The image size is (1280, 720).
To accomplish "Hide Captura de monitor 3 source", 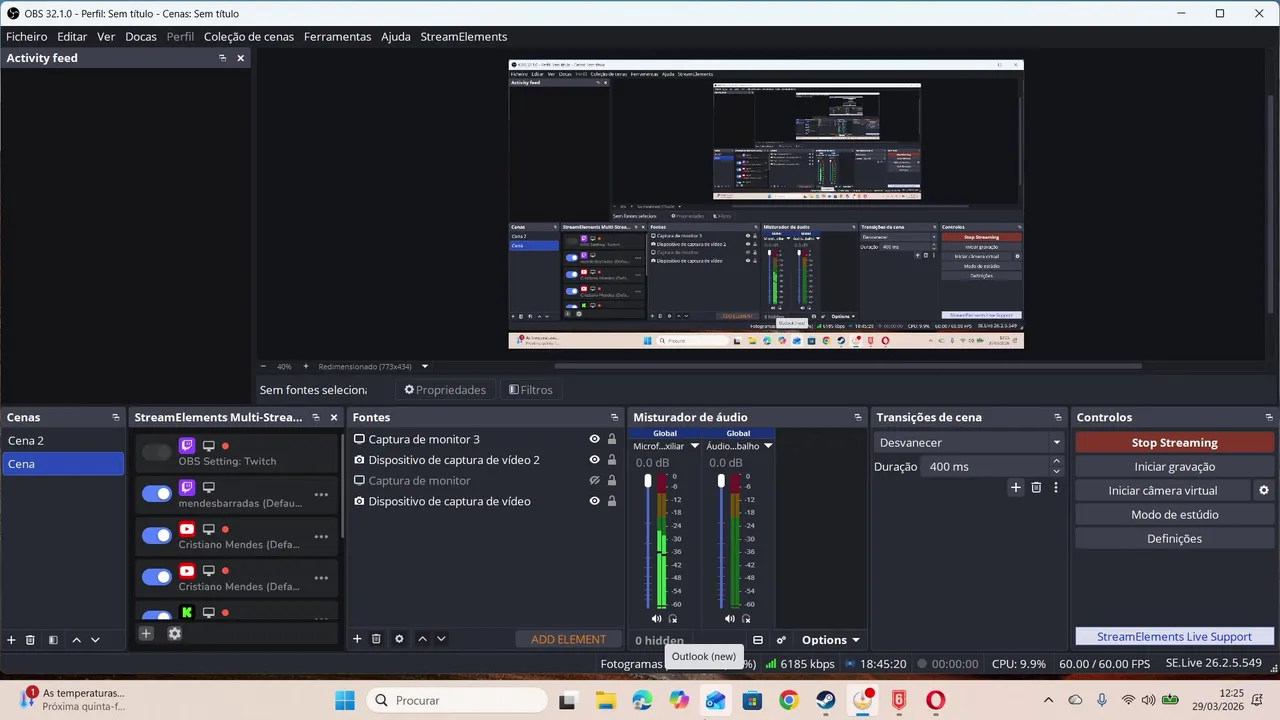I will pyautogui.click(x=595, y=439).
